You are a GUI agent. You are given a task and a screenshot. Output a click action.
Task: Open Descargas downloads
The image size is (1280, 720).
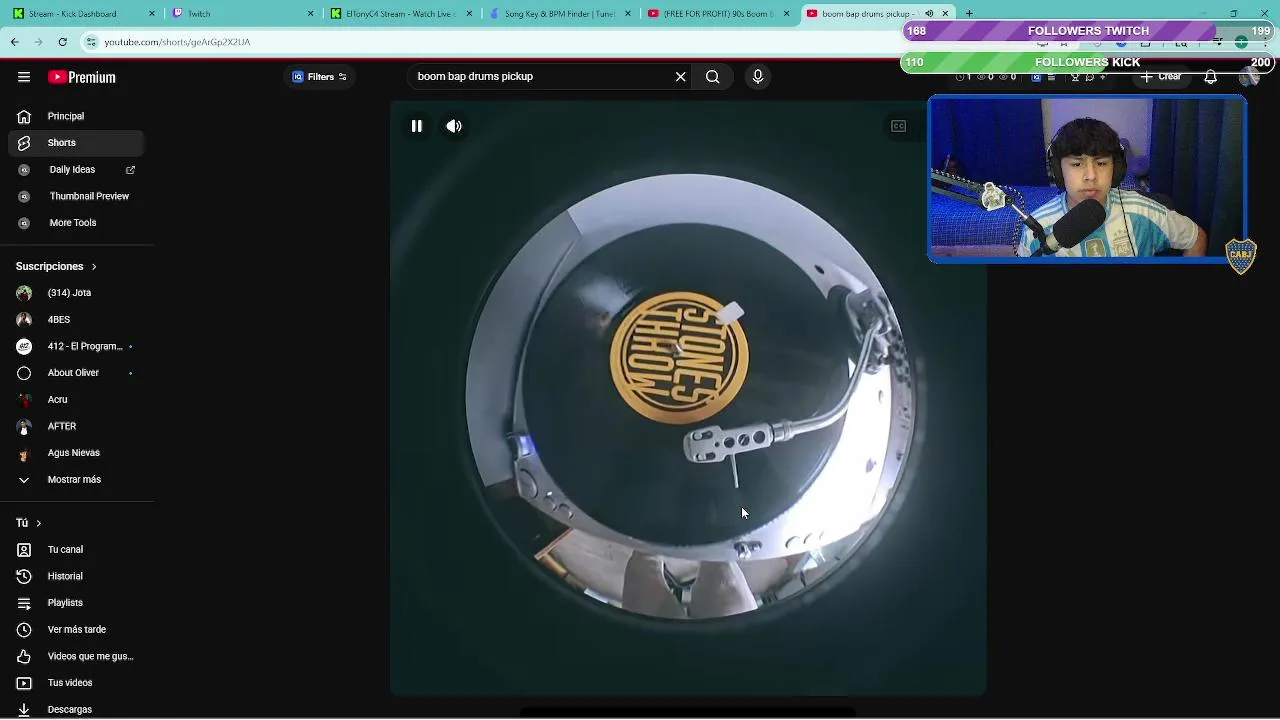[x=76, y=710]
